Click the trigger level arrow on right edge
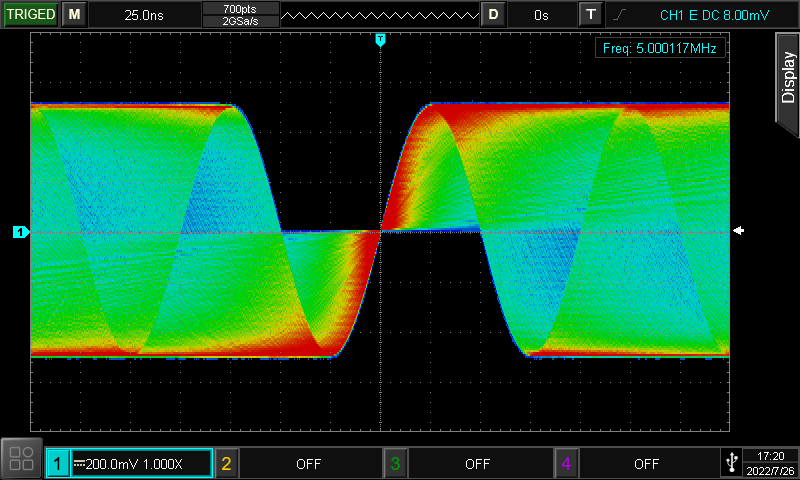The width and height of the screenshot is (800, 480). [x=739, y=232]
